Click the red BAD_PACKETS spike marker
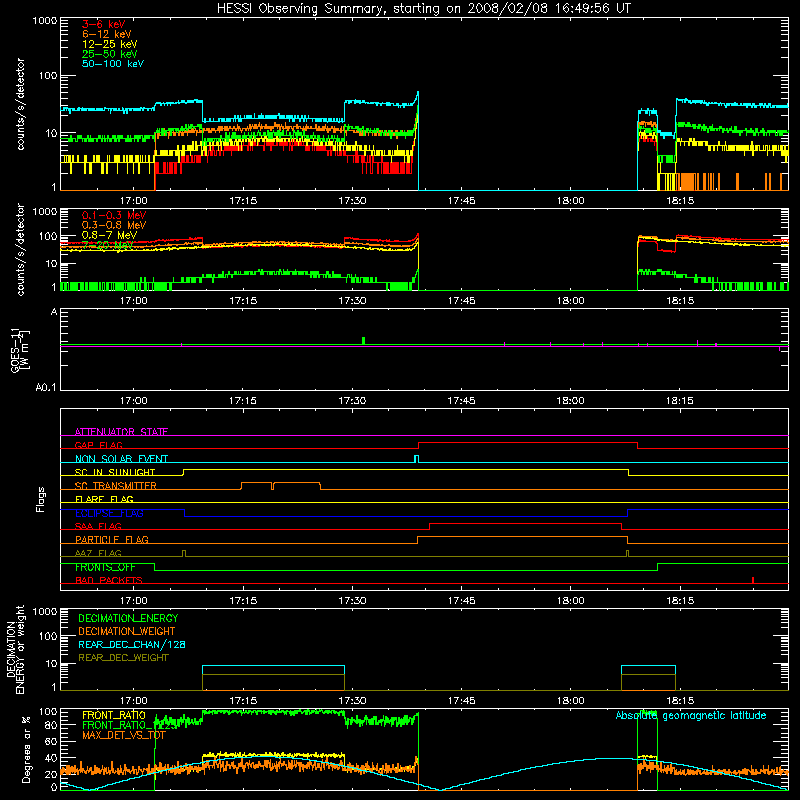The width and height of the screenshot is (800, 800). [753, 580]
